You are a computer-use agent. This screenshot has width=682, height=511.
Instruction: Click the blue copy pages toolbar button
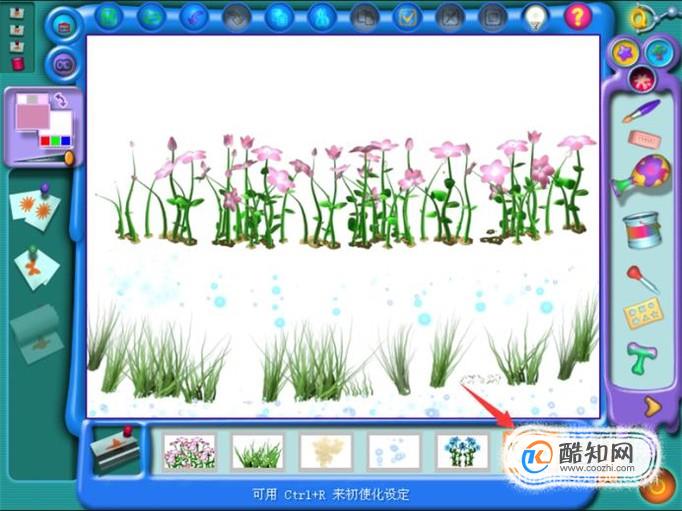pyautogui.click(x=279, y=17)
